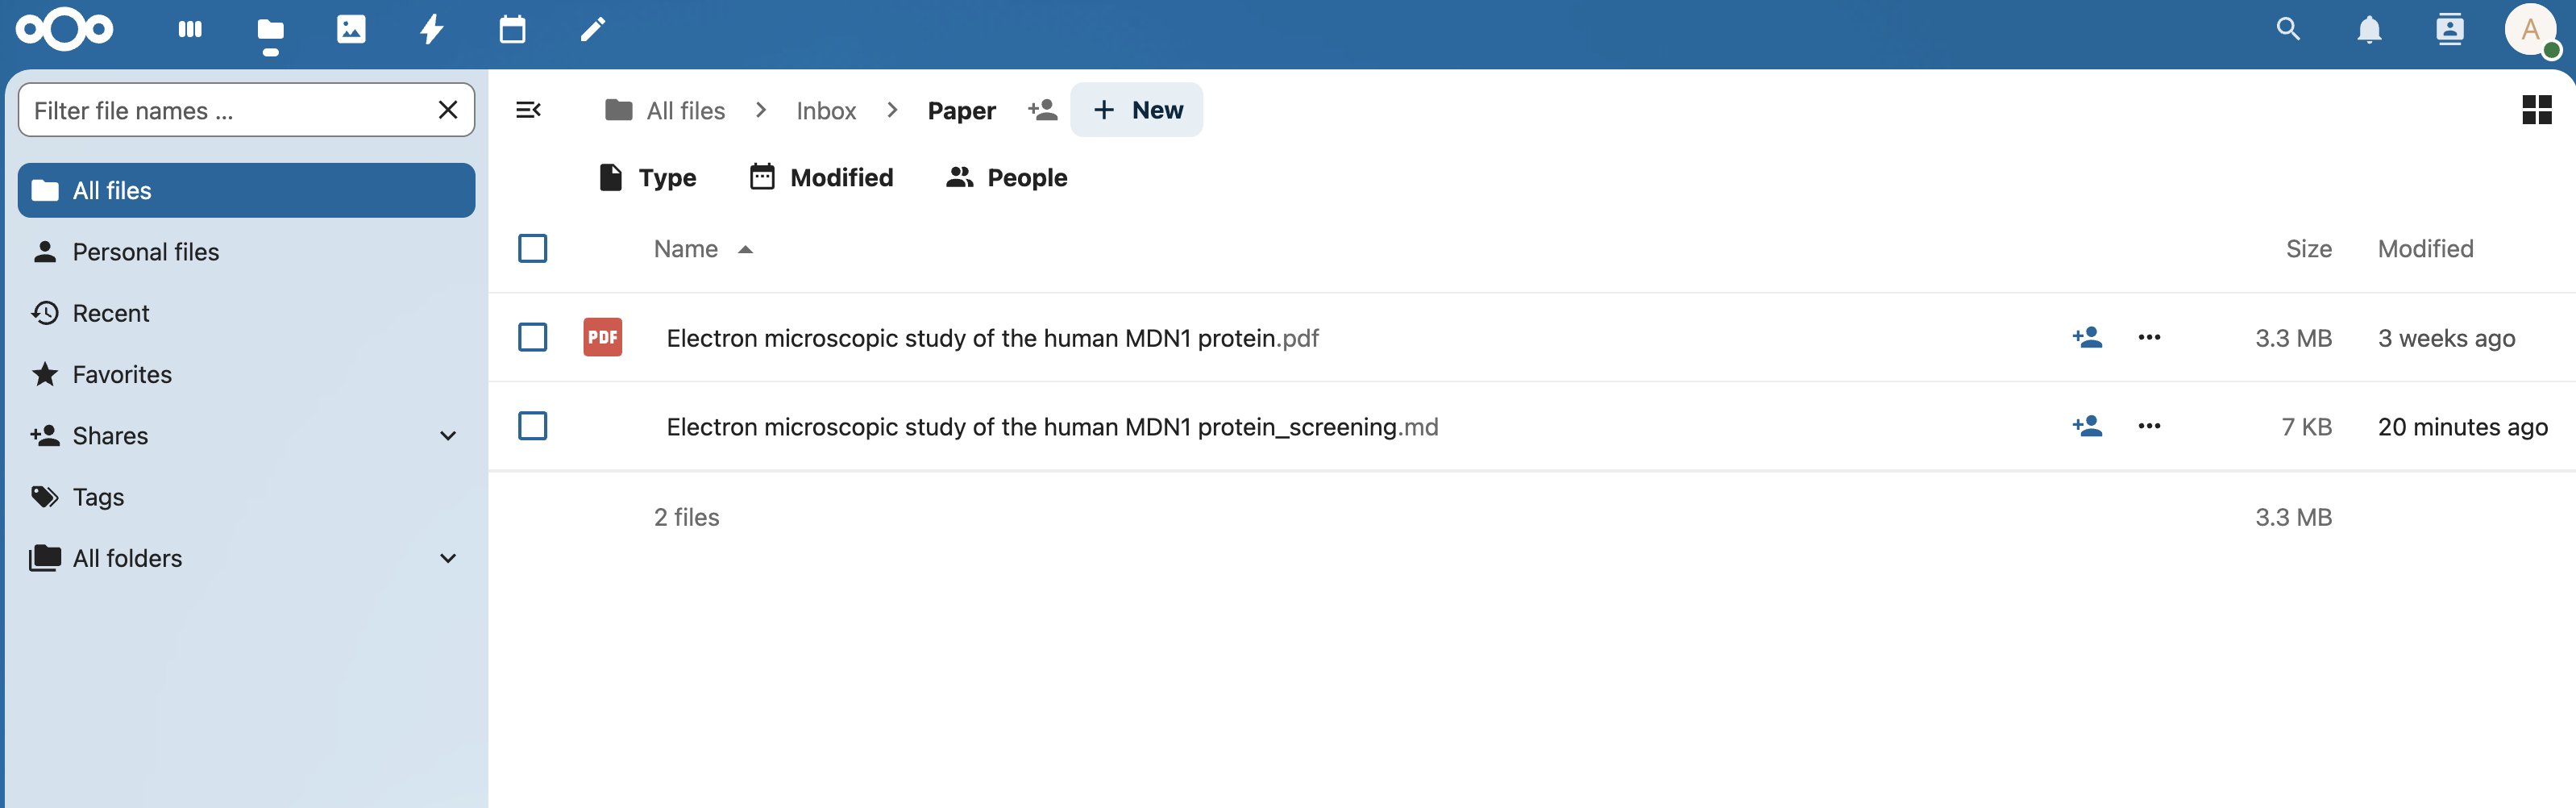The image size is (2576, 808).
Task: Open the Nextcloud Dashboard app
Action: (x=190, y=30)
